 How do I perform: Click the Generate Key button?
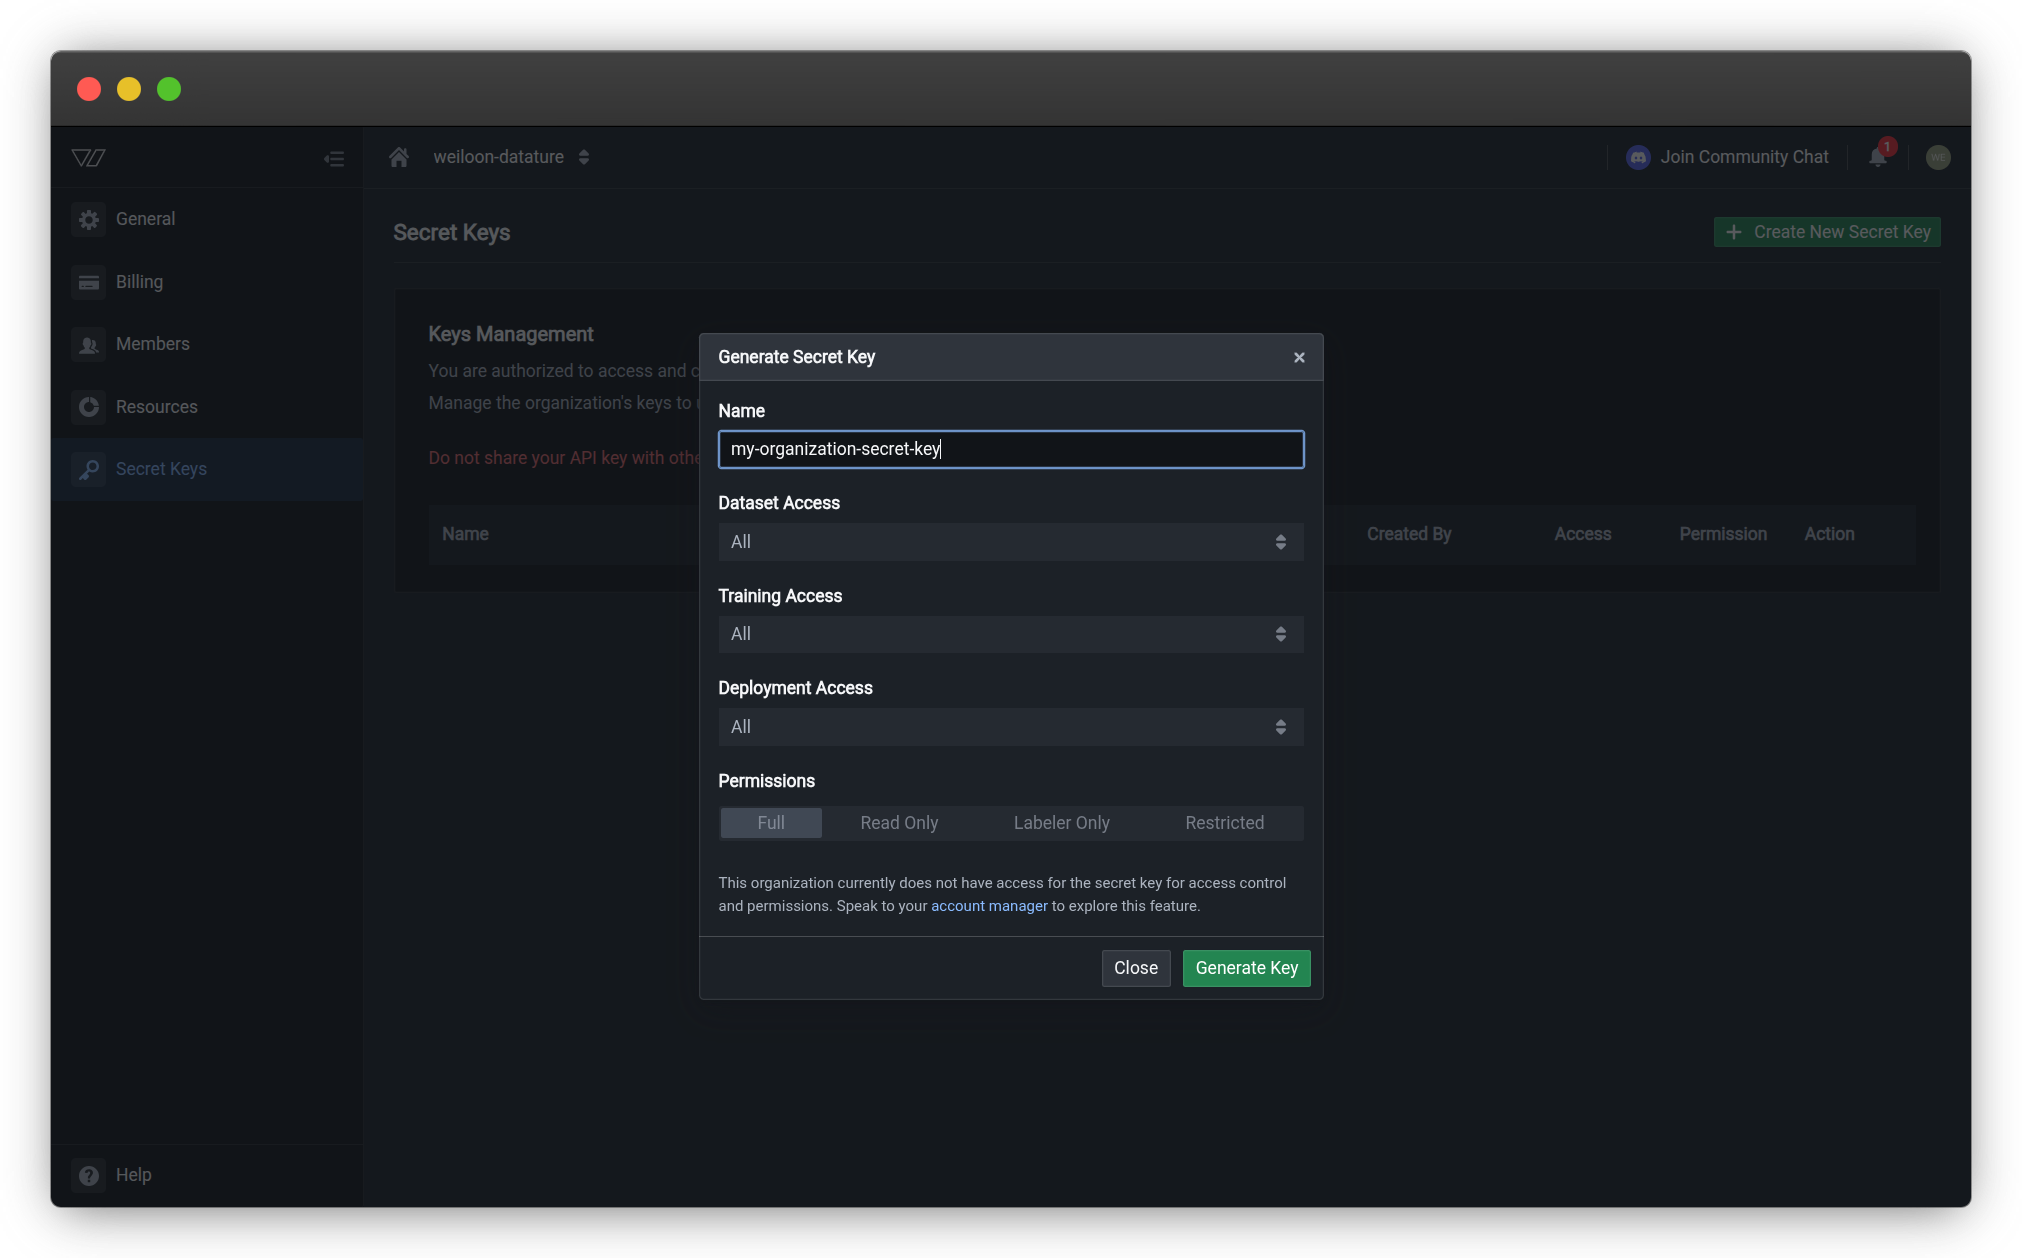point(1246,968)
